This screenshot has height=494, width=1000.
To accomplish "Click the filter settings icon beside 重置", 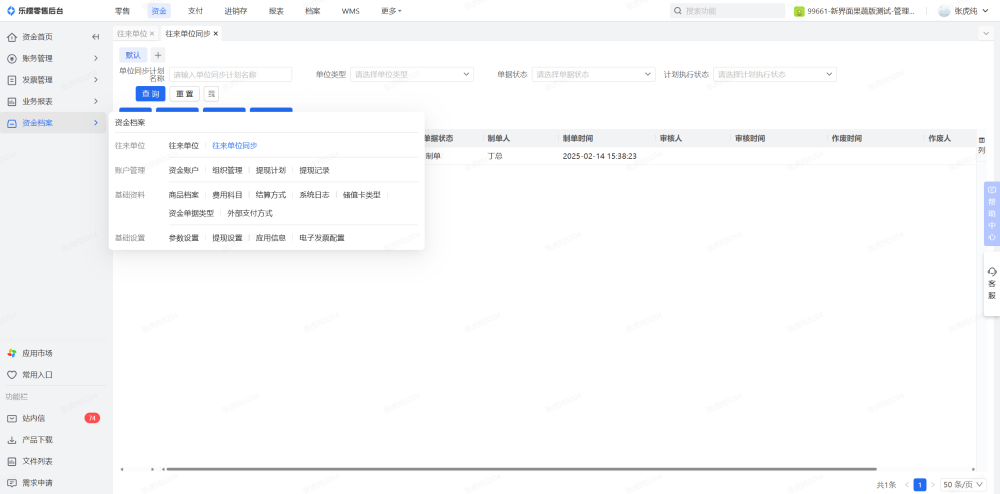I will click(211, 94).
